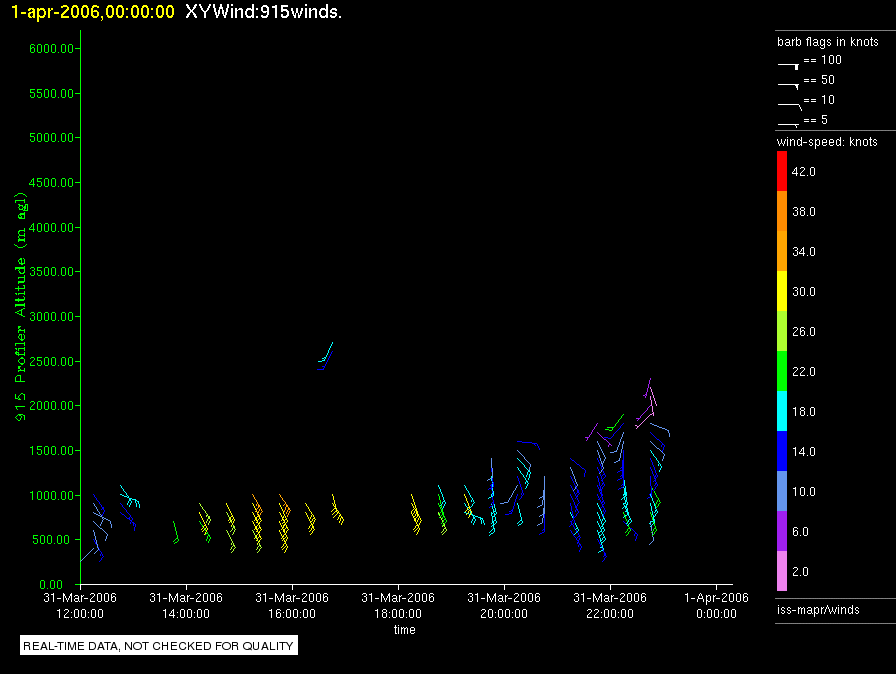Click the 'iss-mapr/winds' label
This screenshot has width=896, height=674.
pos(818,610)
